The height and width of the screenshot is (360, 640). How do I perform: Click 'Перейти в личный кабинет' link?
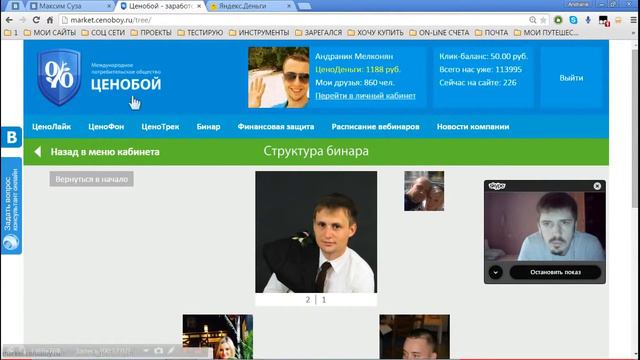pyautogui.click(x=365, y=96)
